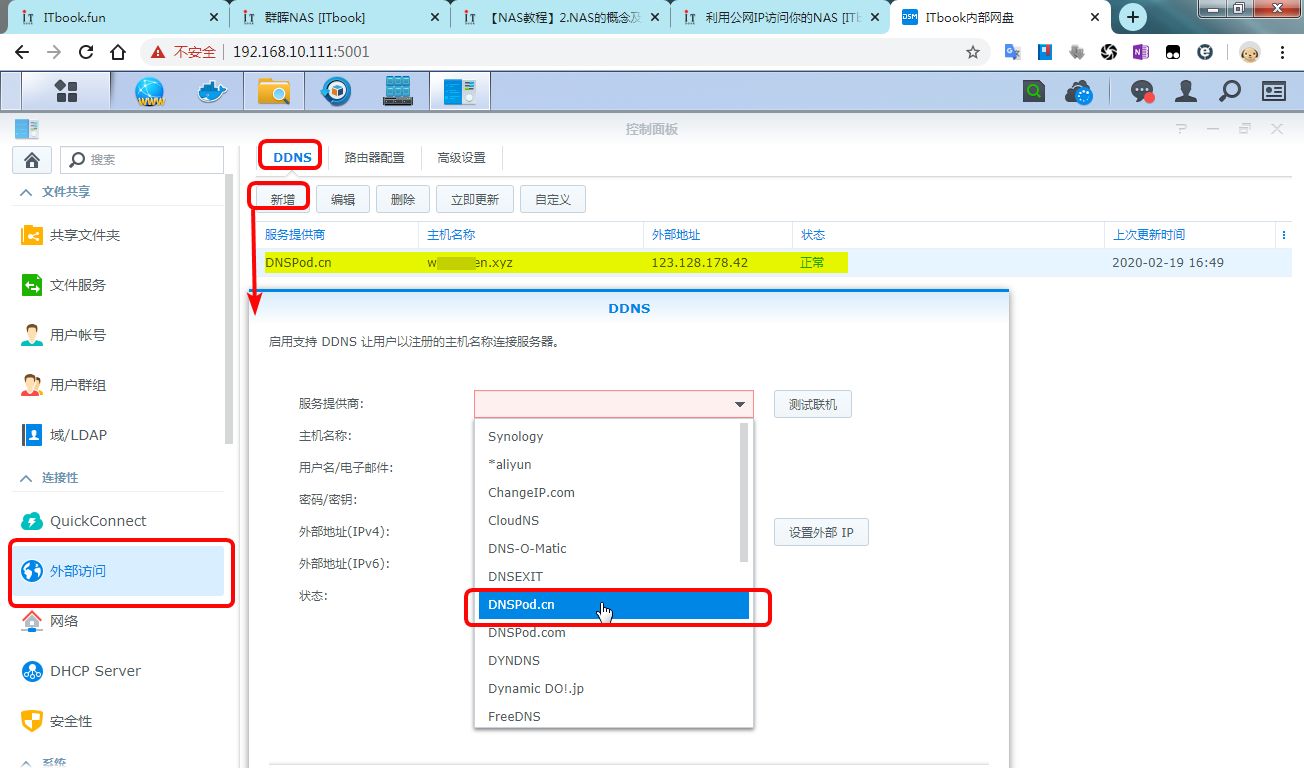Open 域/LDAP in sidebar

click(x=118, y=435)
